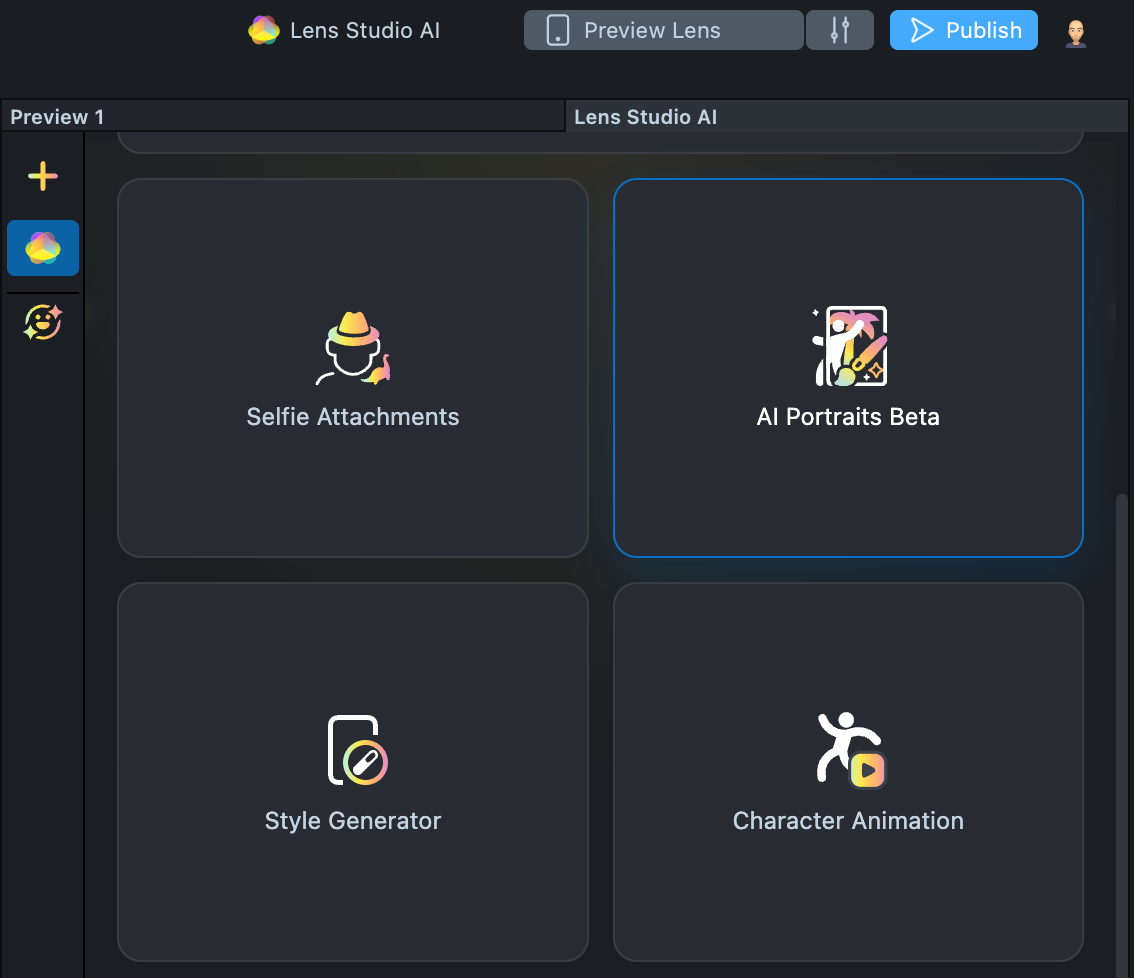Screen dimensions: 1134x978
Task: Switch to the Preview 1 tab
Action: click(58, 117)
